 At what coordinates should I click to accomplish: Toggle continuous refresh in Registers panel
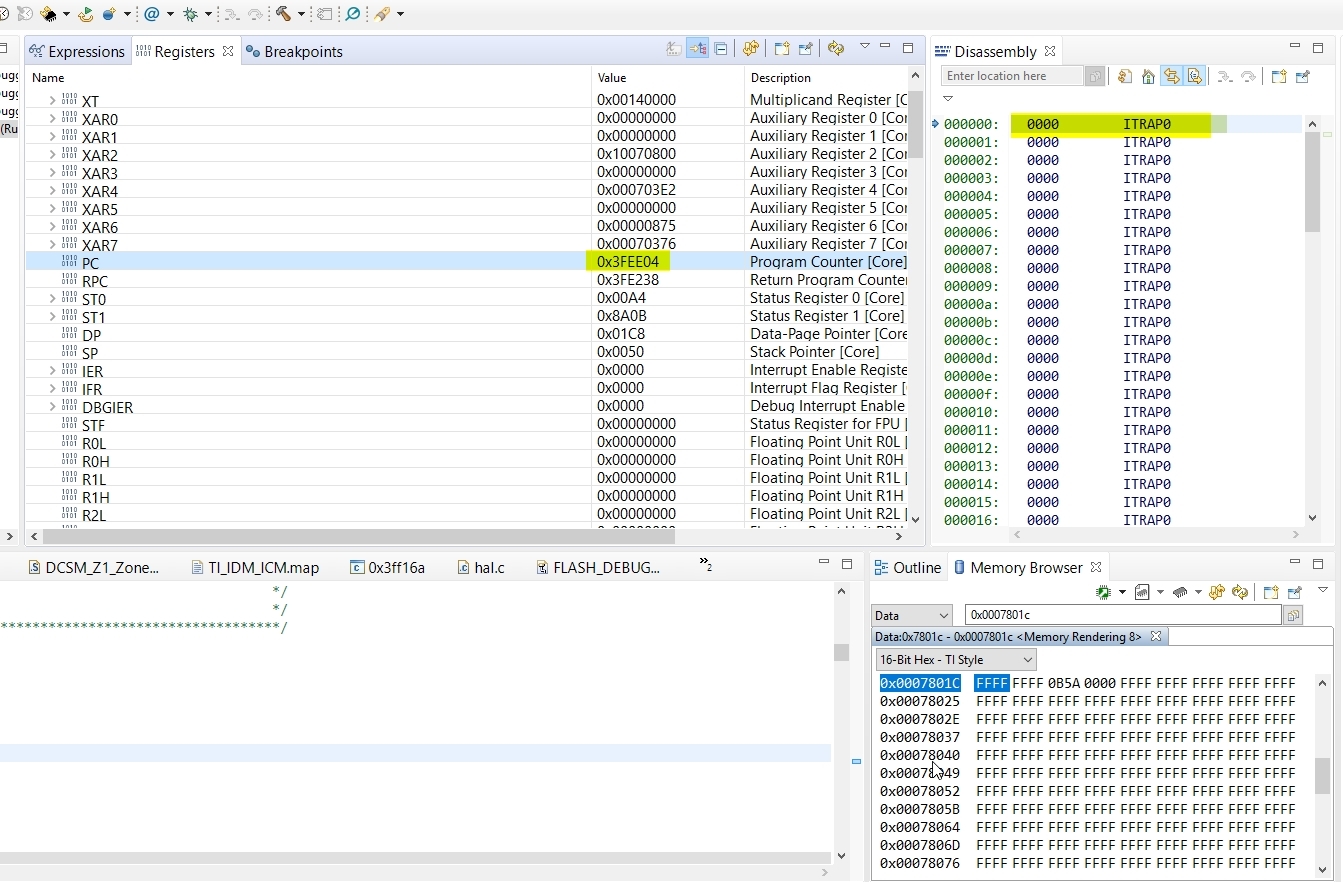pyautogui.click(x=836, y=48)
